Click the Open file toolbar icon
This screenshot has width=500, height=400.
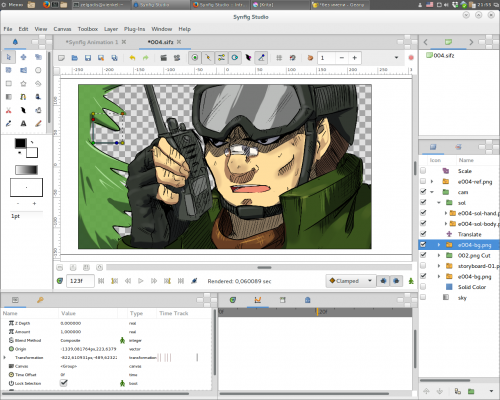point(75,58)
